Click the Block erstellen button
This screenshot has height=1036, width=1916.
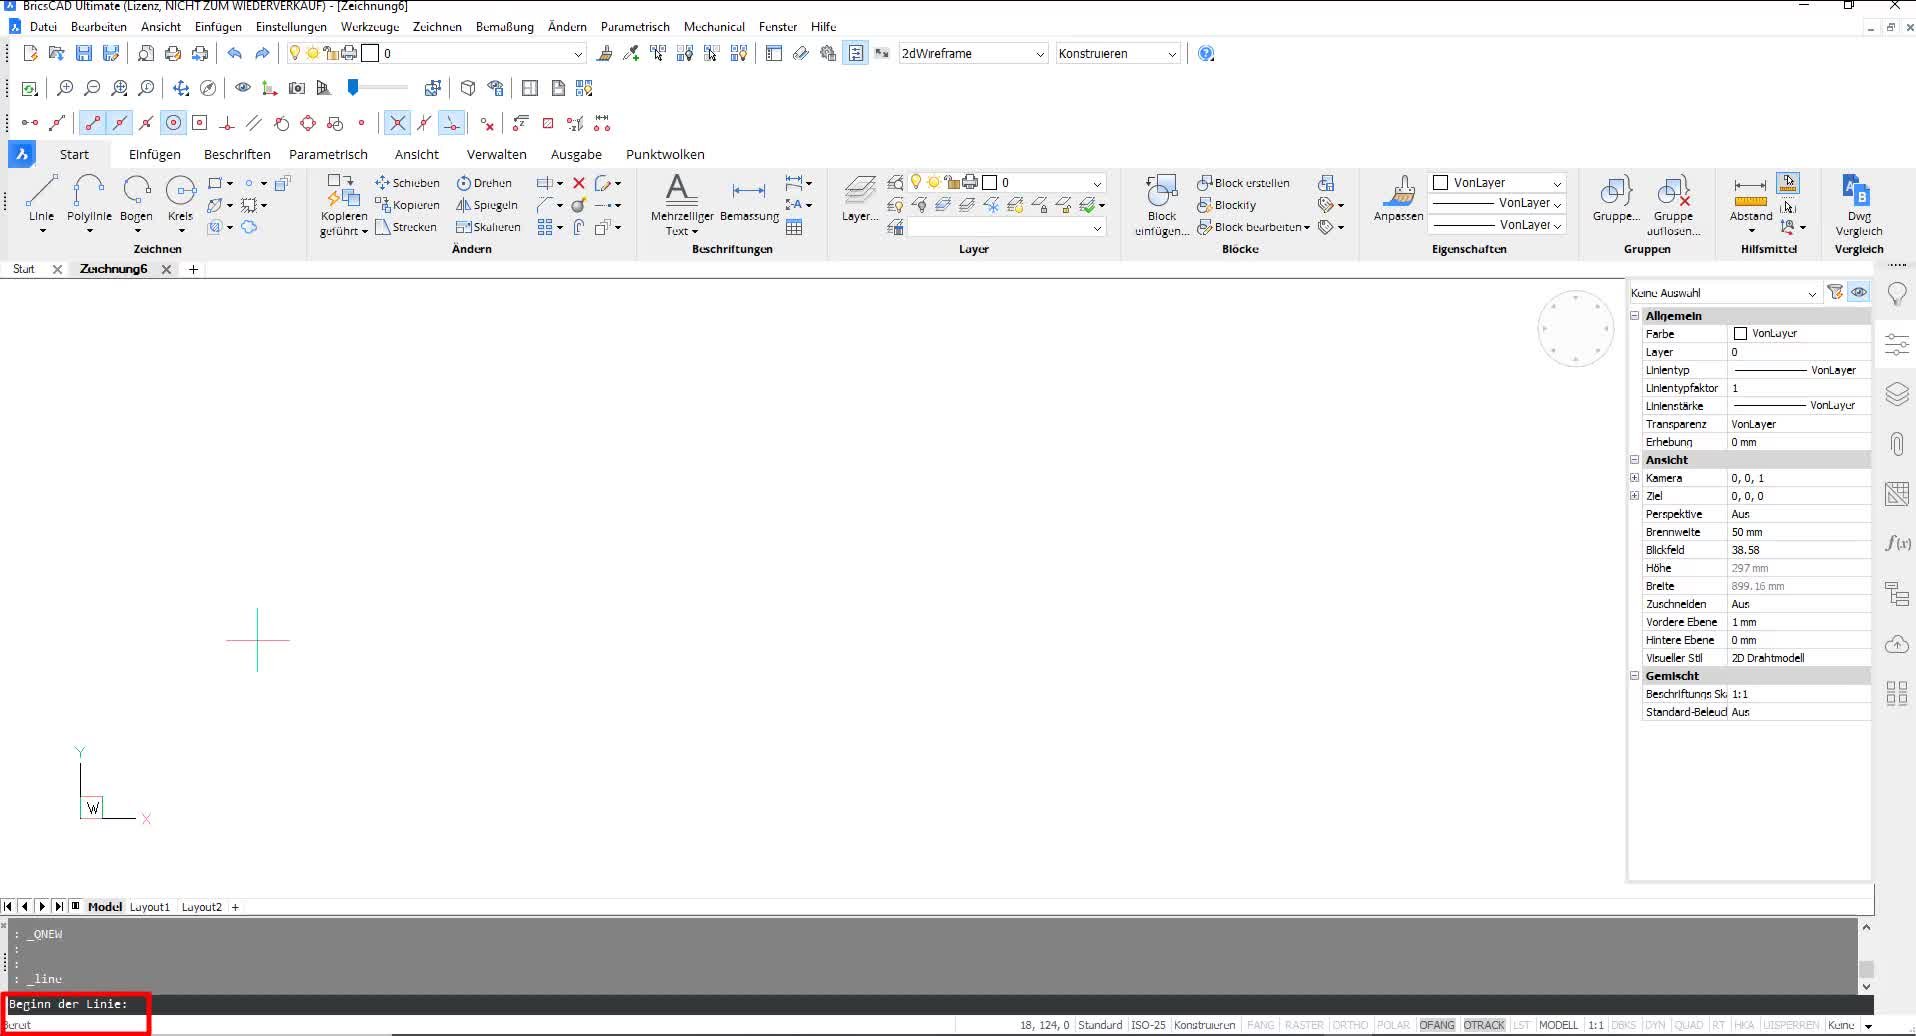(x=1243, y=183)
